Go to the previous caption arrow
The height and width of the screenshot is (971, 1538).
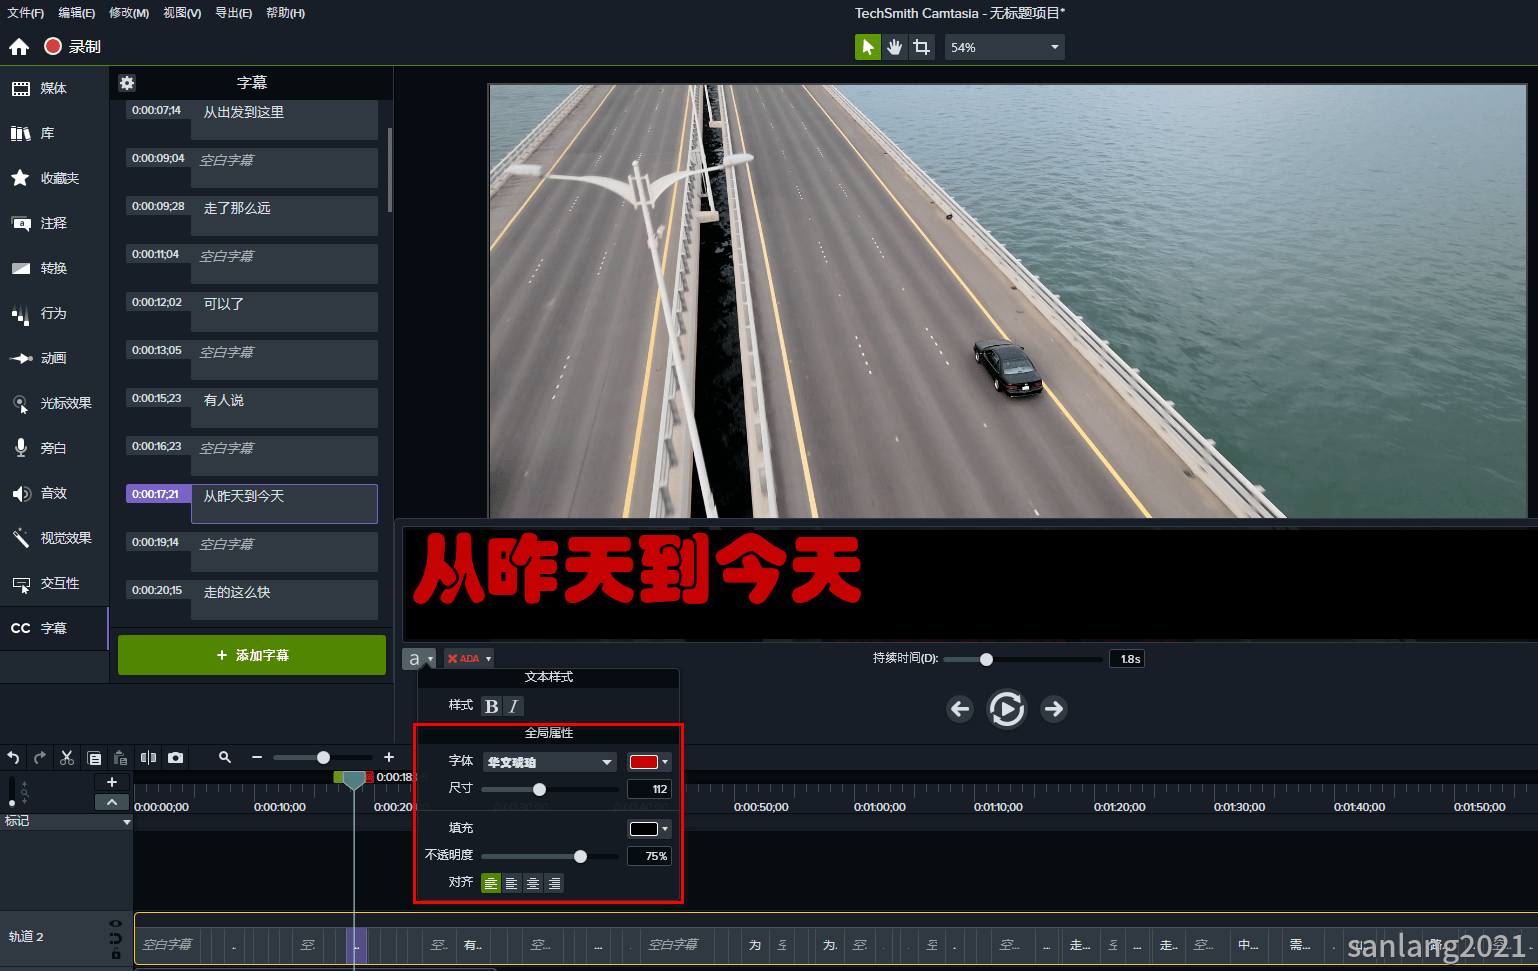pos(960,709)
